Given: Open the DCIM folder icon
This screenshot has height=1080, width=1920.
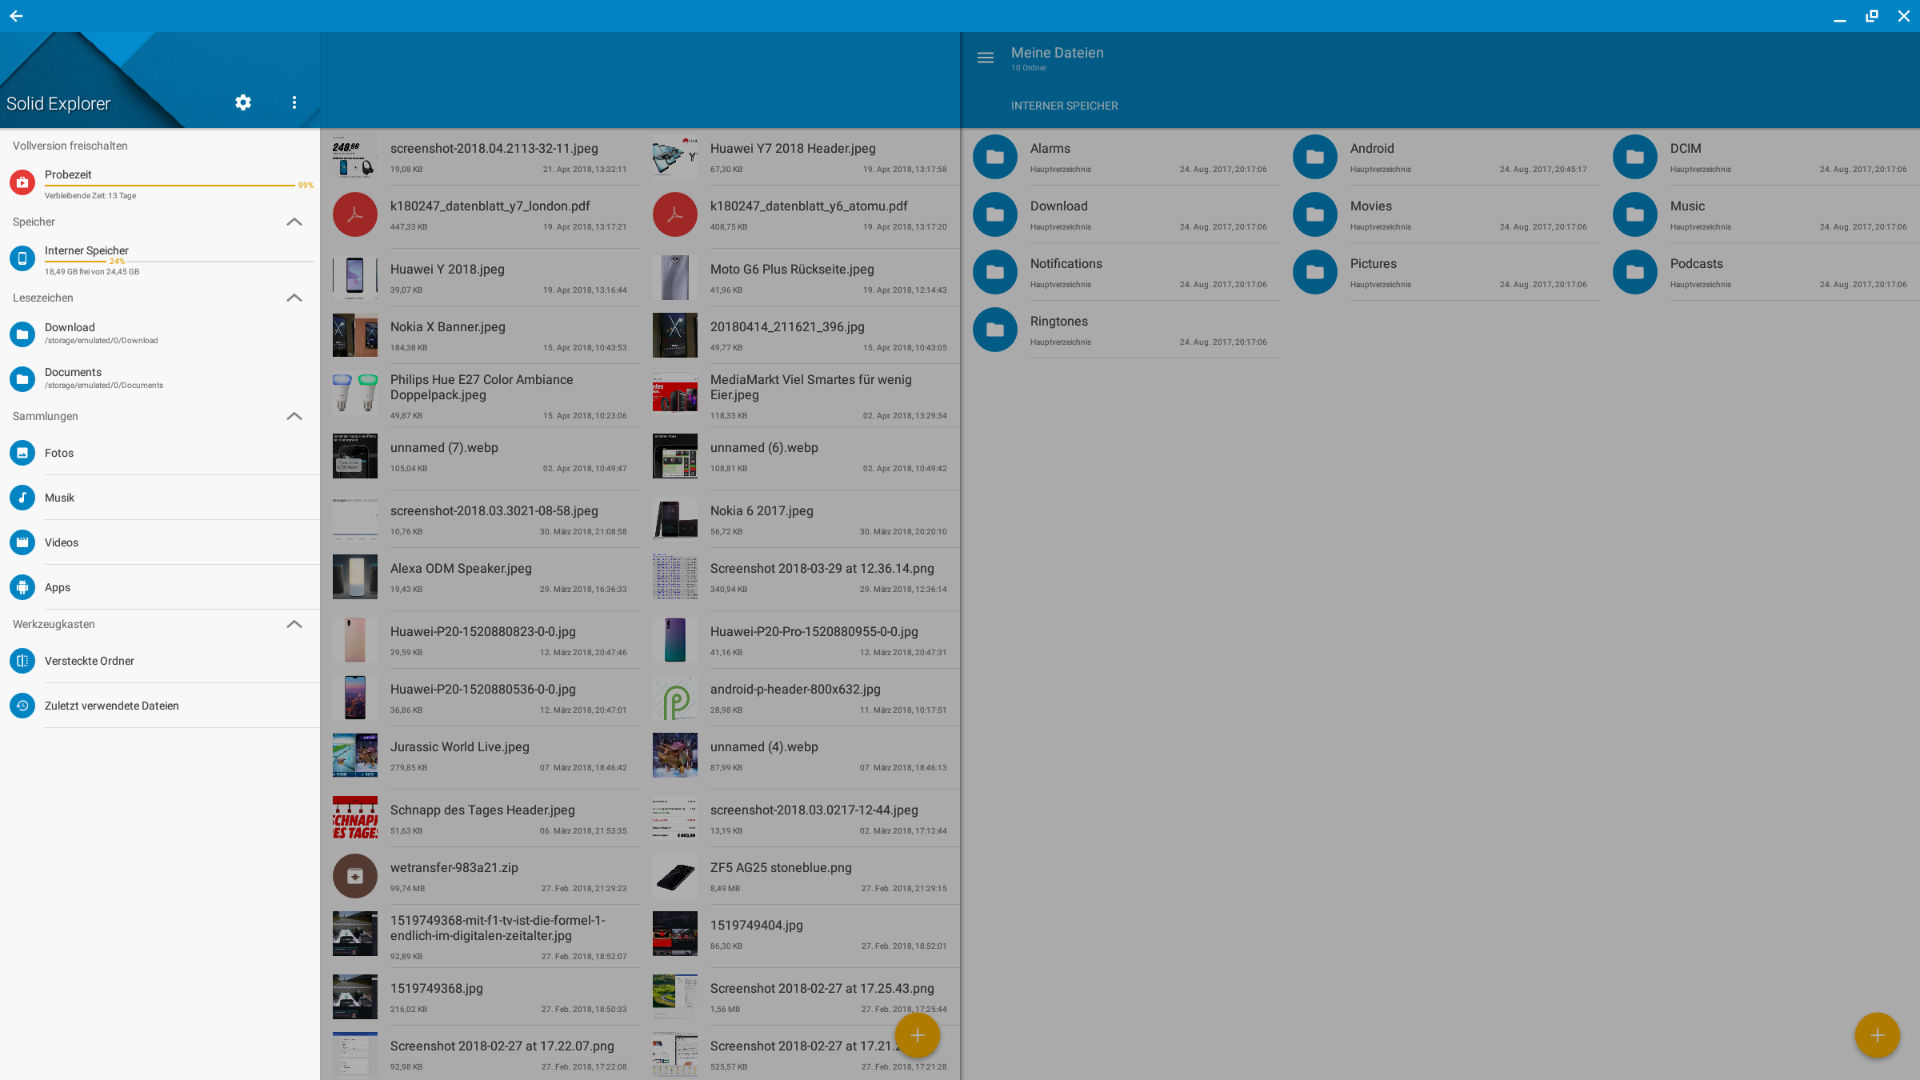Looking at the screenshot, I should point(1635,157).
